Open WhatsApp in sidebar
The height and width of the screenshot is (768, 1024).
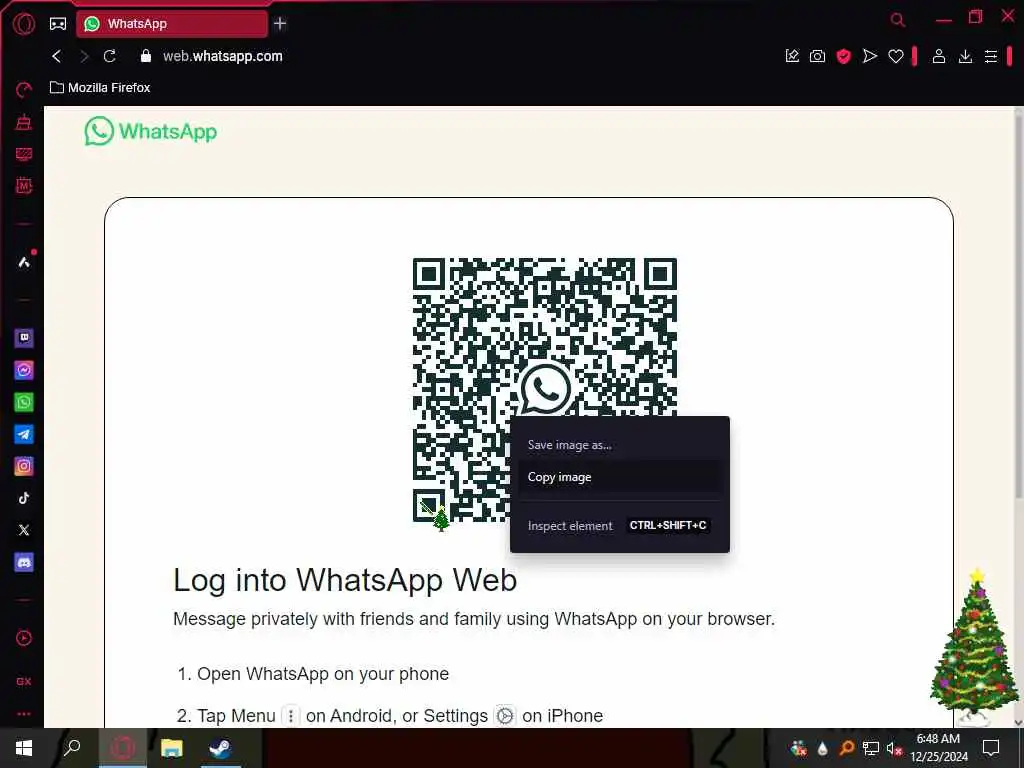click(24, 402)
